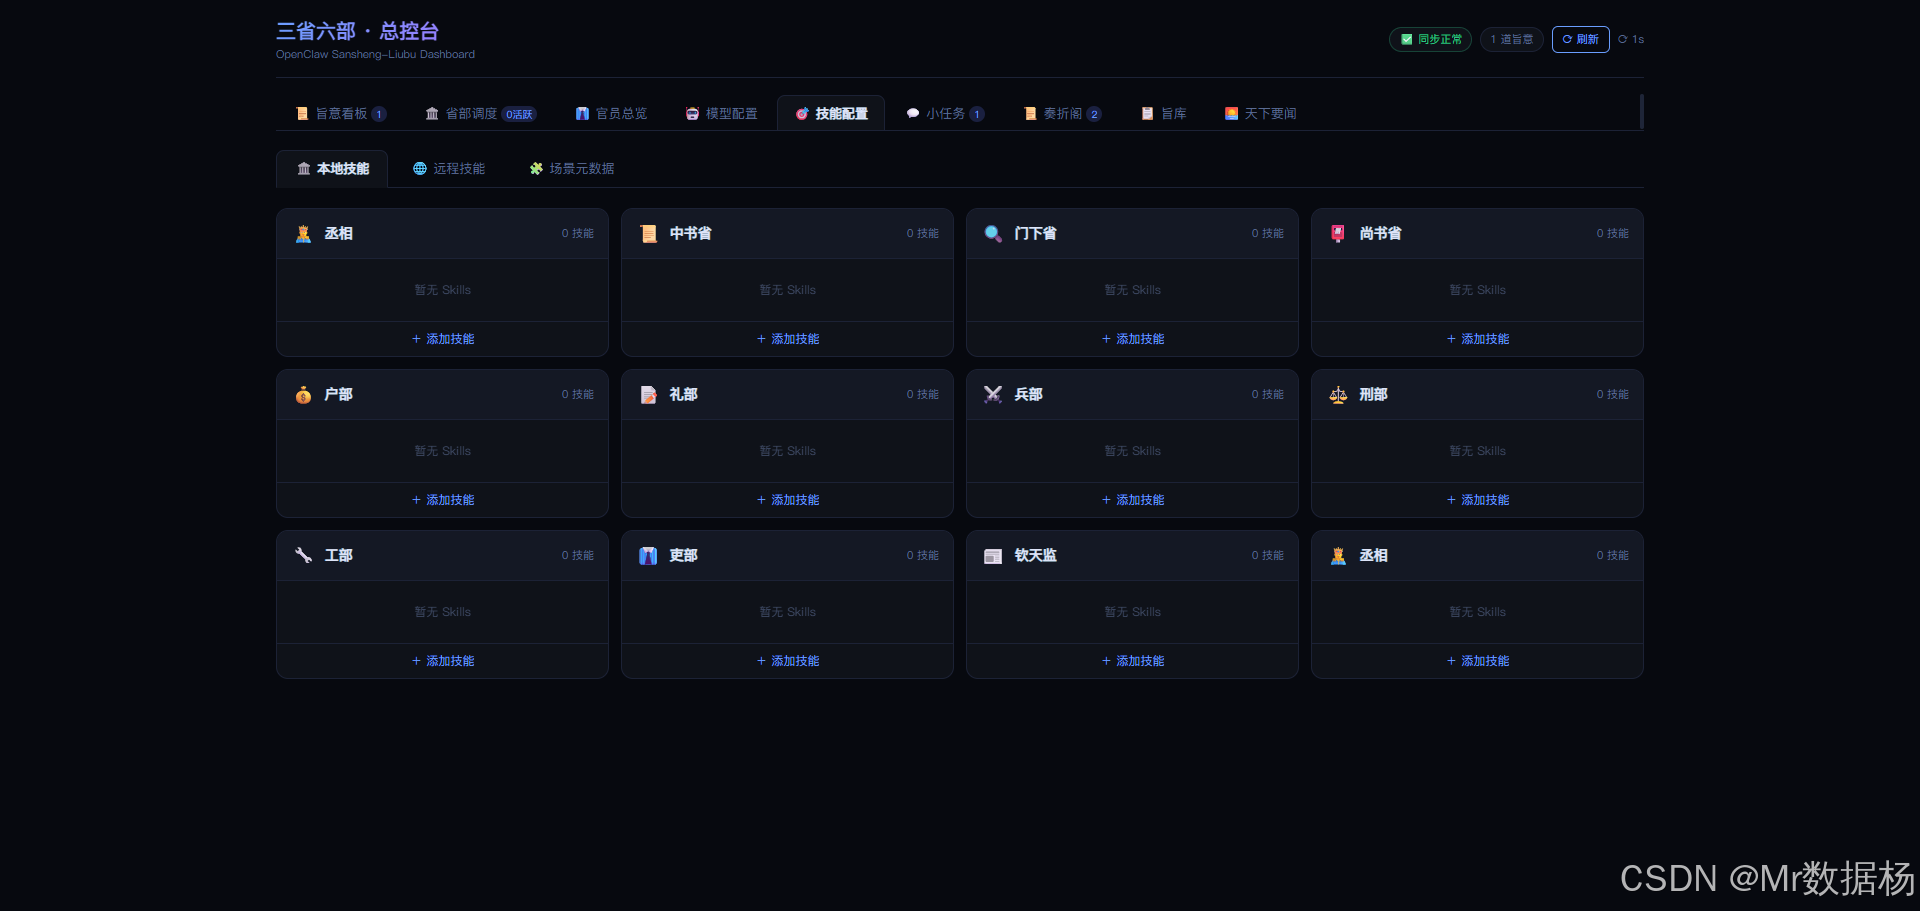The image size is (1920, 911).
Task: Add a skill to 刑部
Action: pos(1477,500)
